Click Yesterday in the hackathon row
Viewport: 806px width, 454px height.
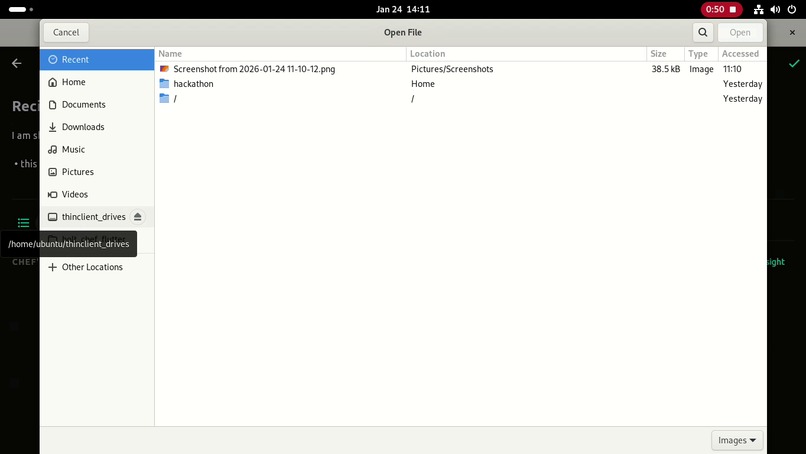tap(742, 84)
